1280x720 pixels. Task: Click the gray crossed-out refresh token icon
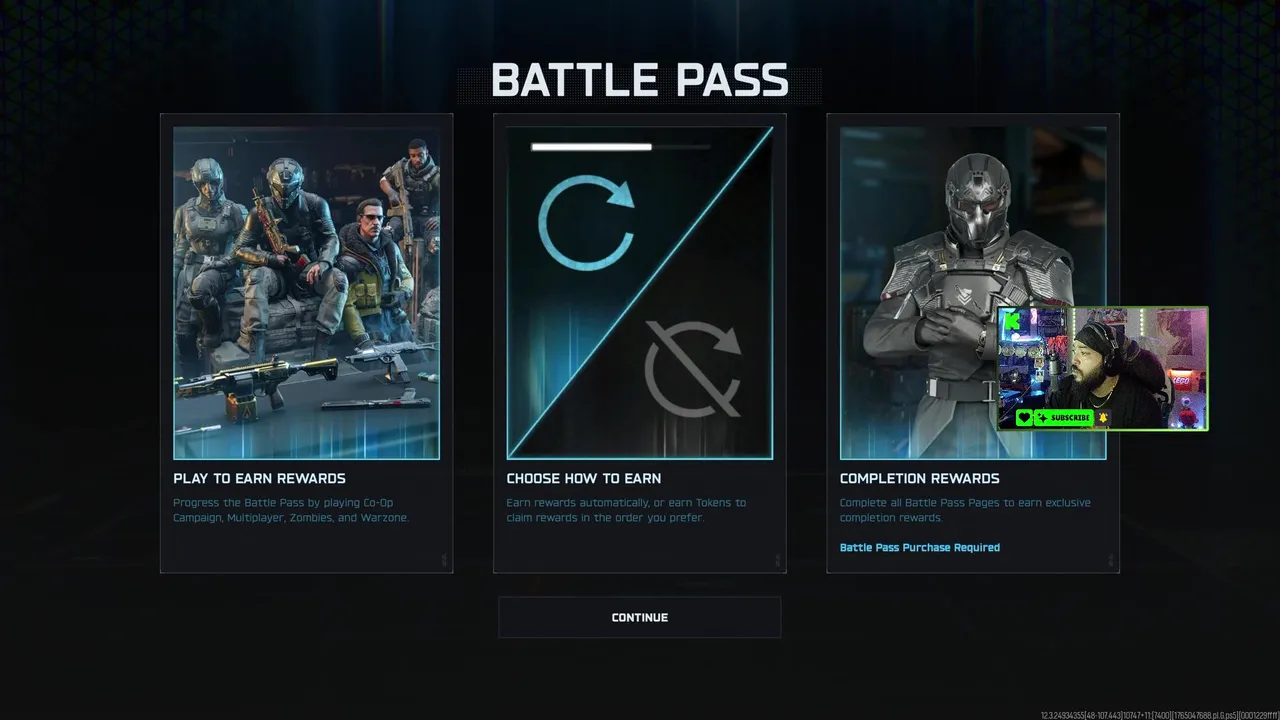(x=692, y=368)
